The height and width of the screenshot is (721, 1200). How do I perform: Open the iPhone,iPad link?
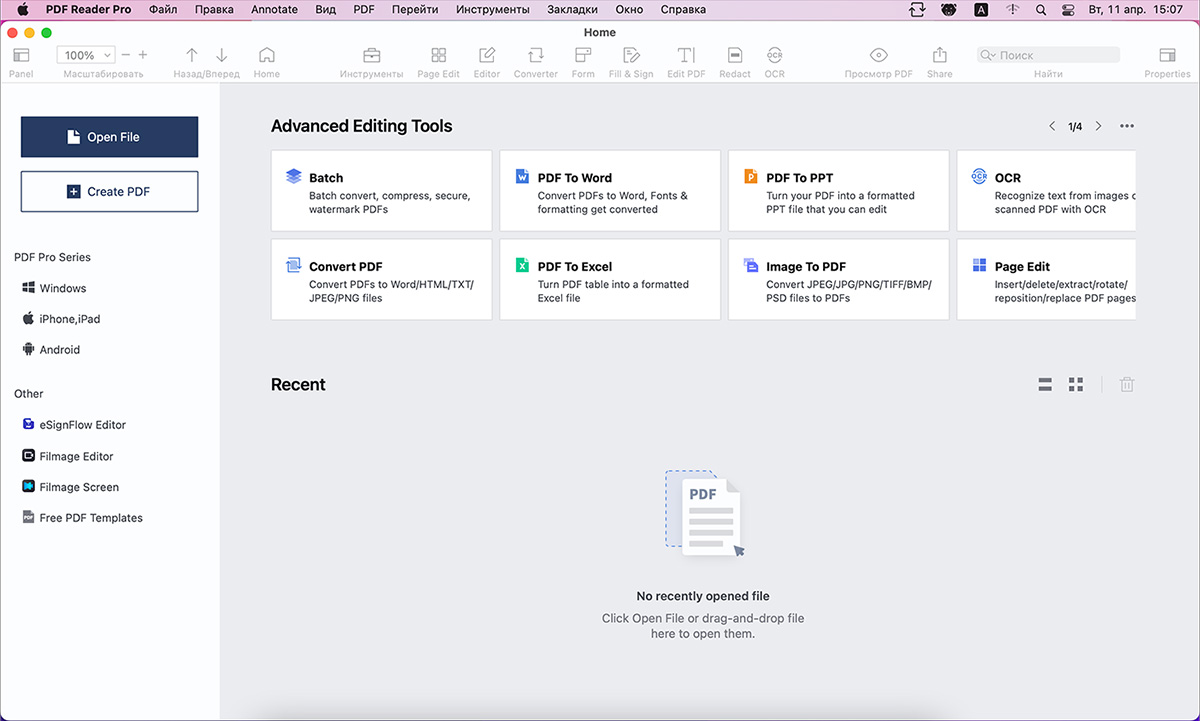[61, 319]
